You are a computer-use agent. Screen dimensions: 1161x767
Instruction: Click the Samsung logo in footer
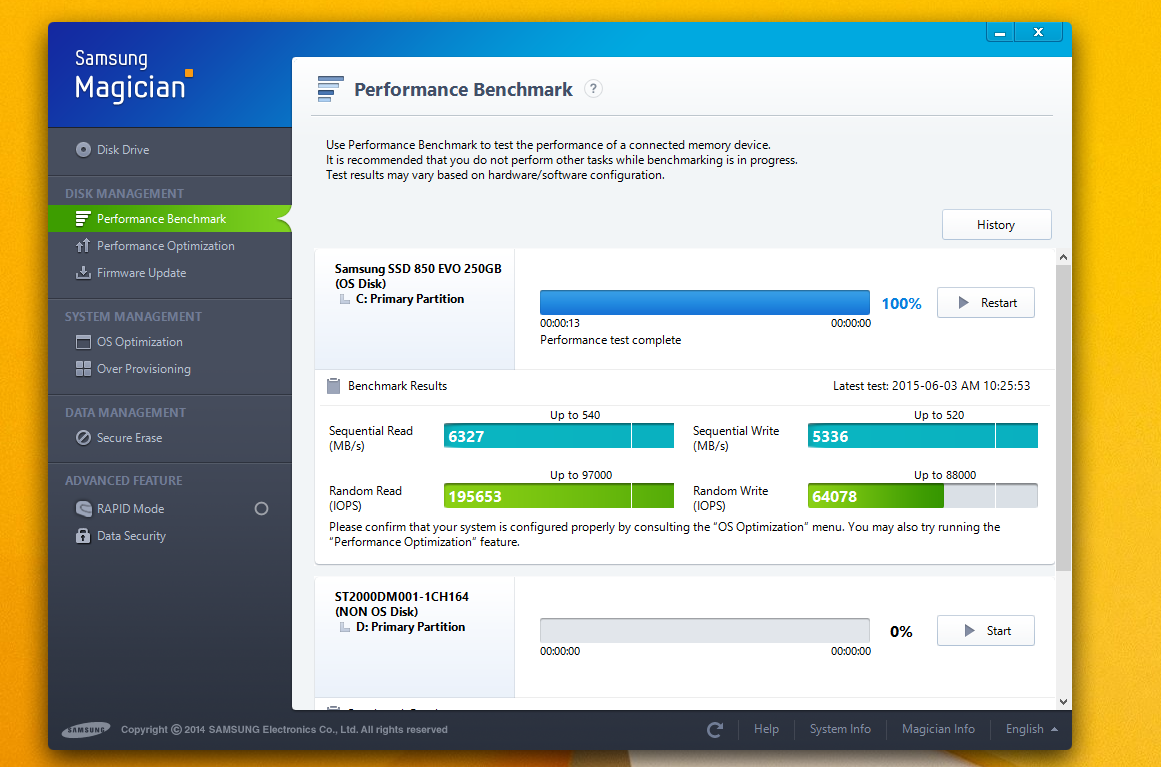(86, 729)
